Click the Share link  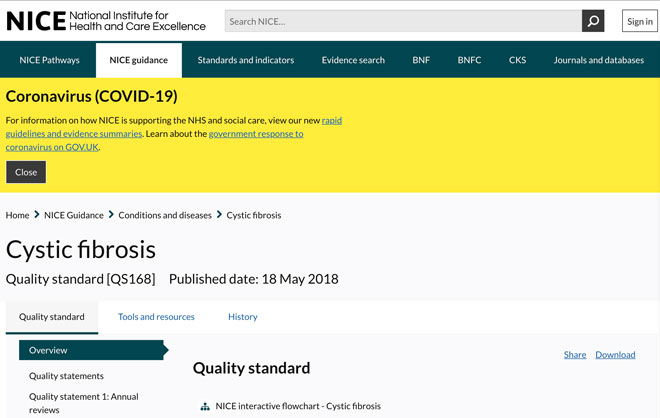575,355
